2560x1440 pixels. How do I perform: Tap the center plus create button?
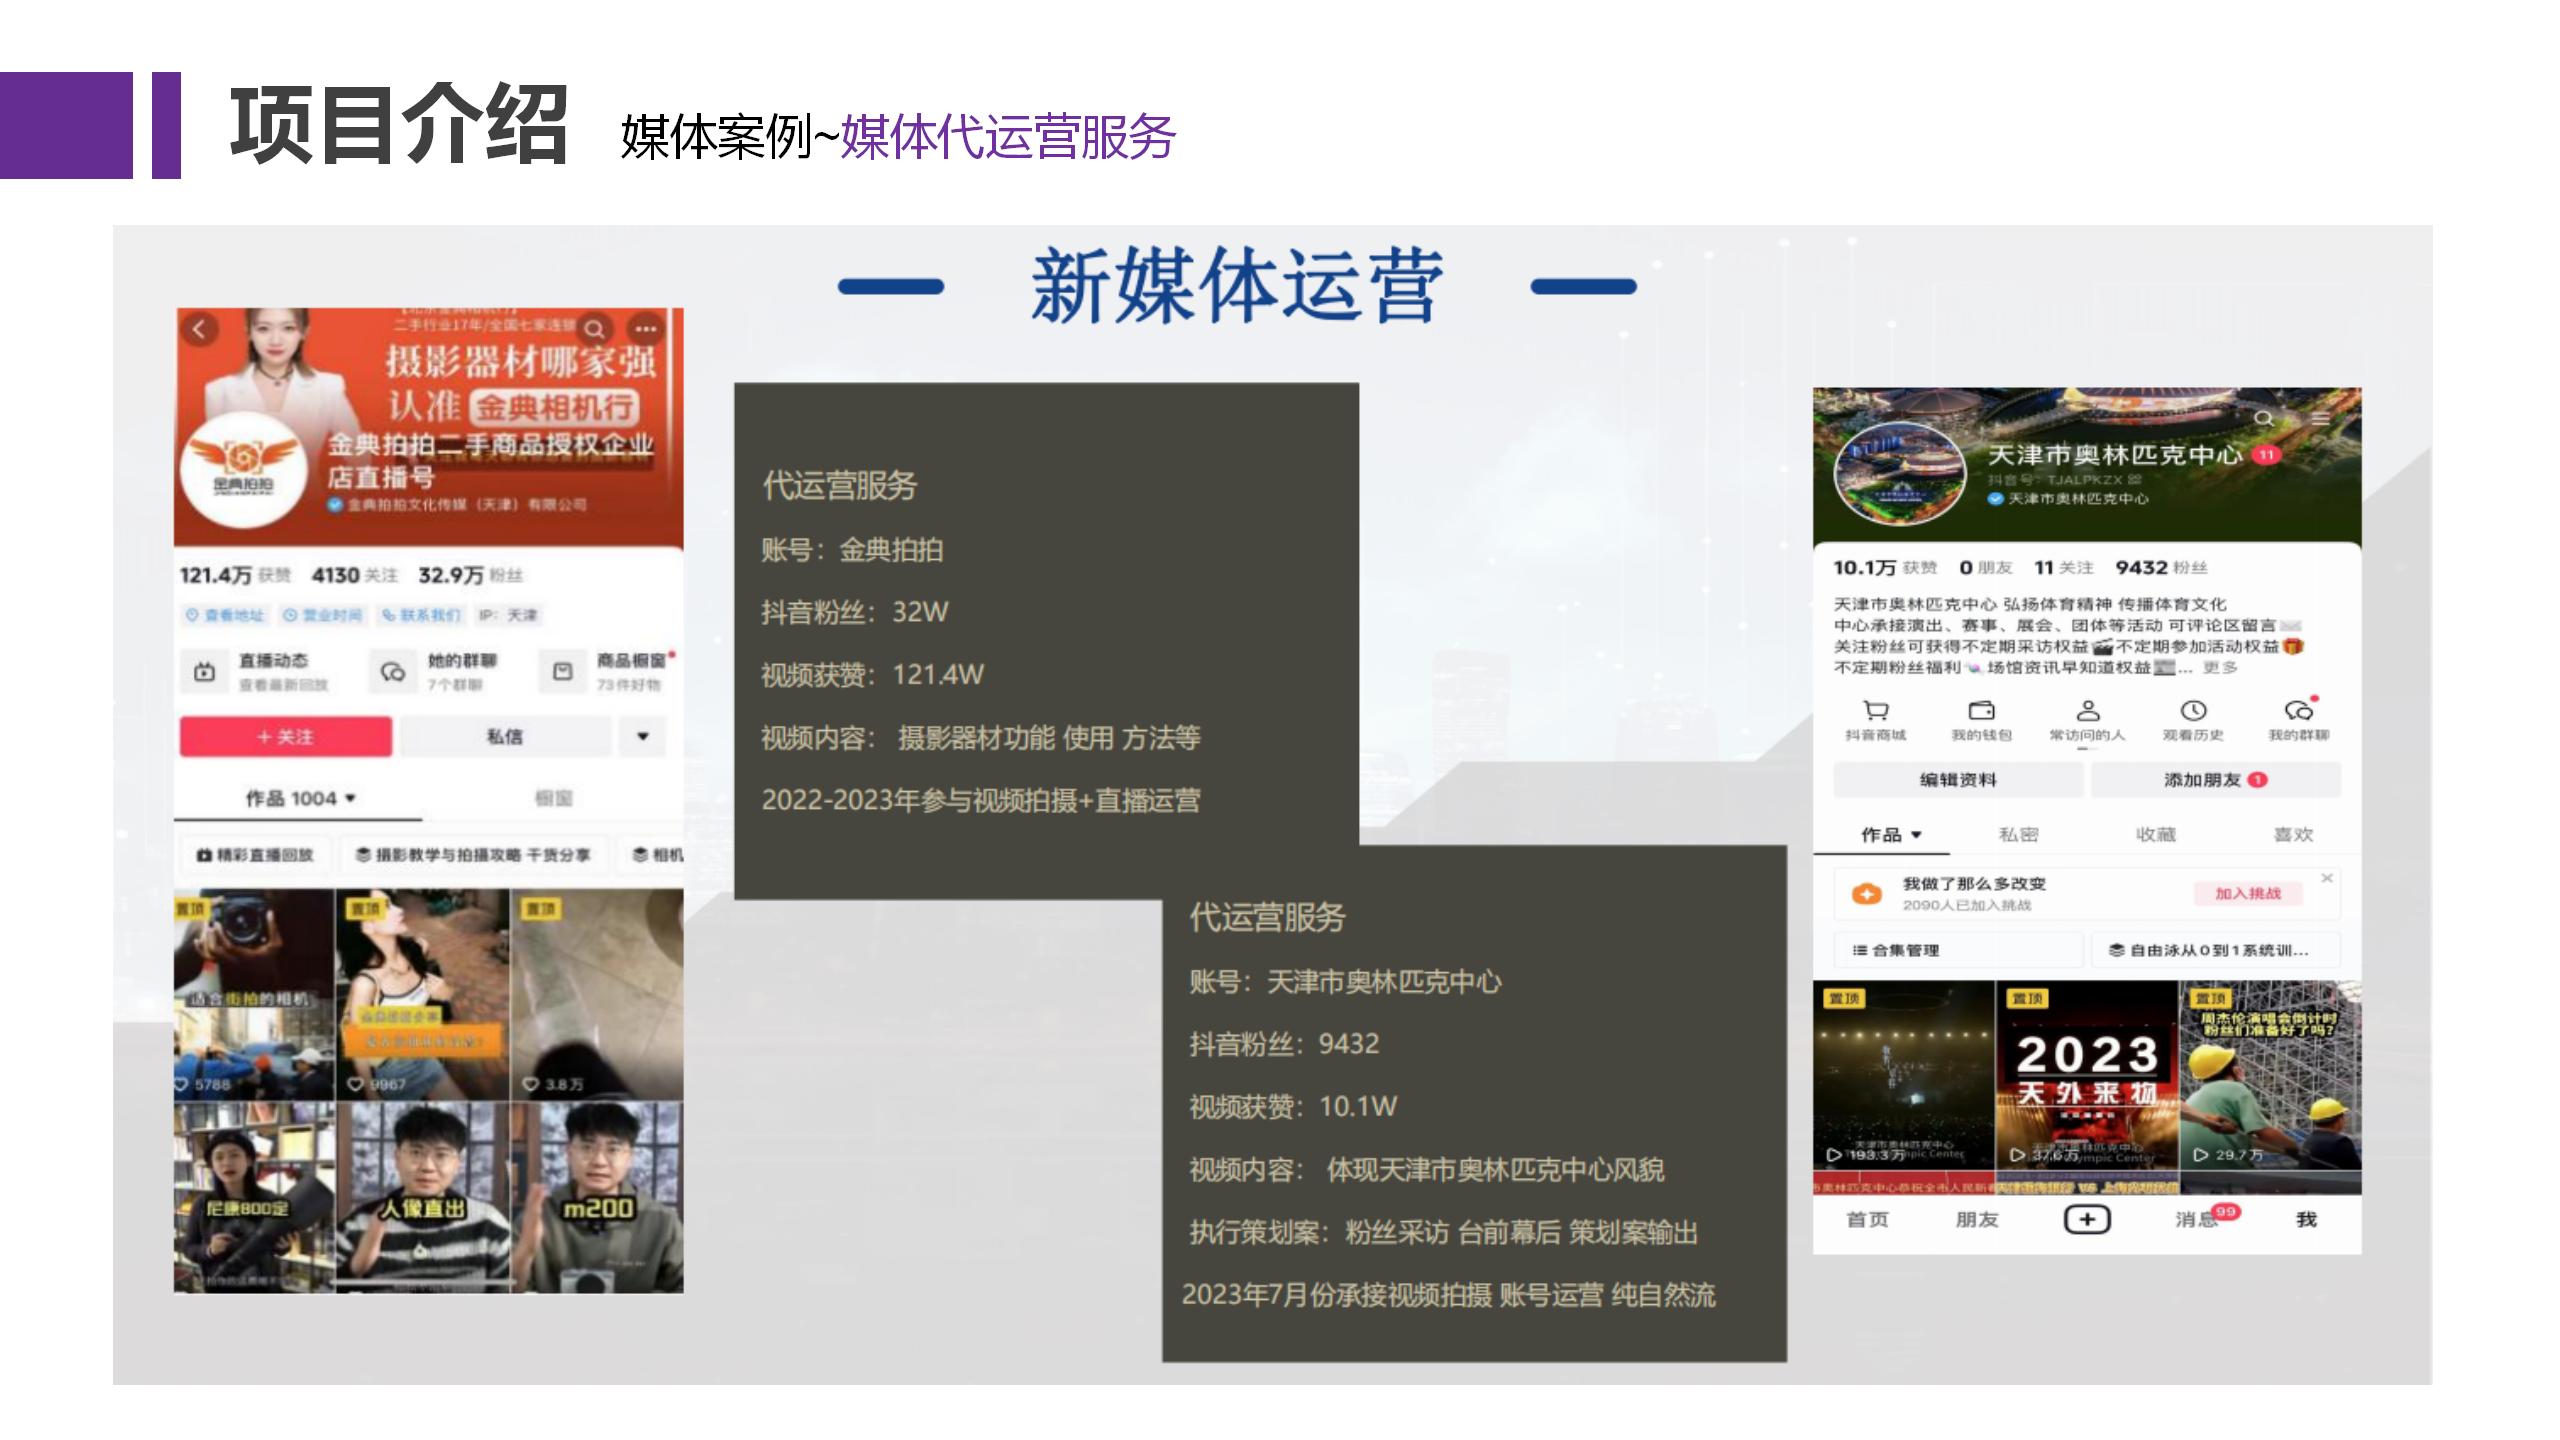point(2087,1219)
